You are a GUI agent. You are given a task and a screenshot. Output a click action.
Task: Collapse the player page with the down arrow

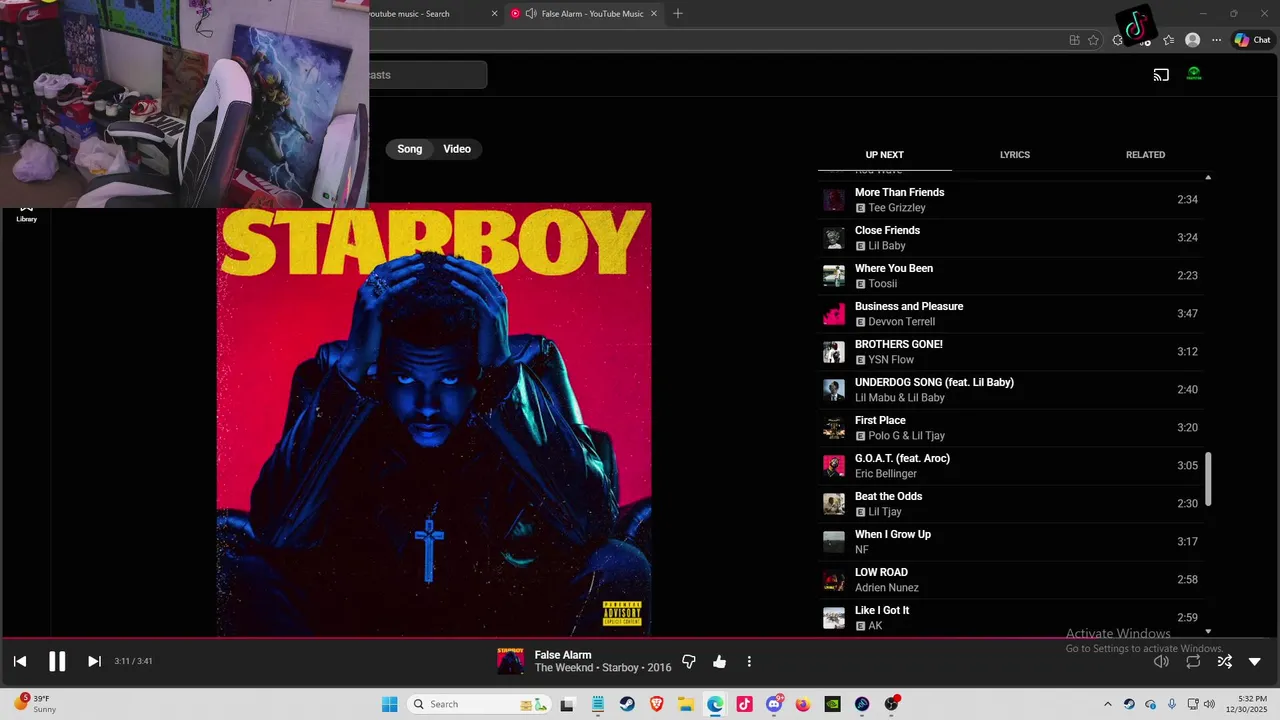[1255, 661]
